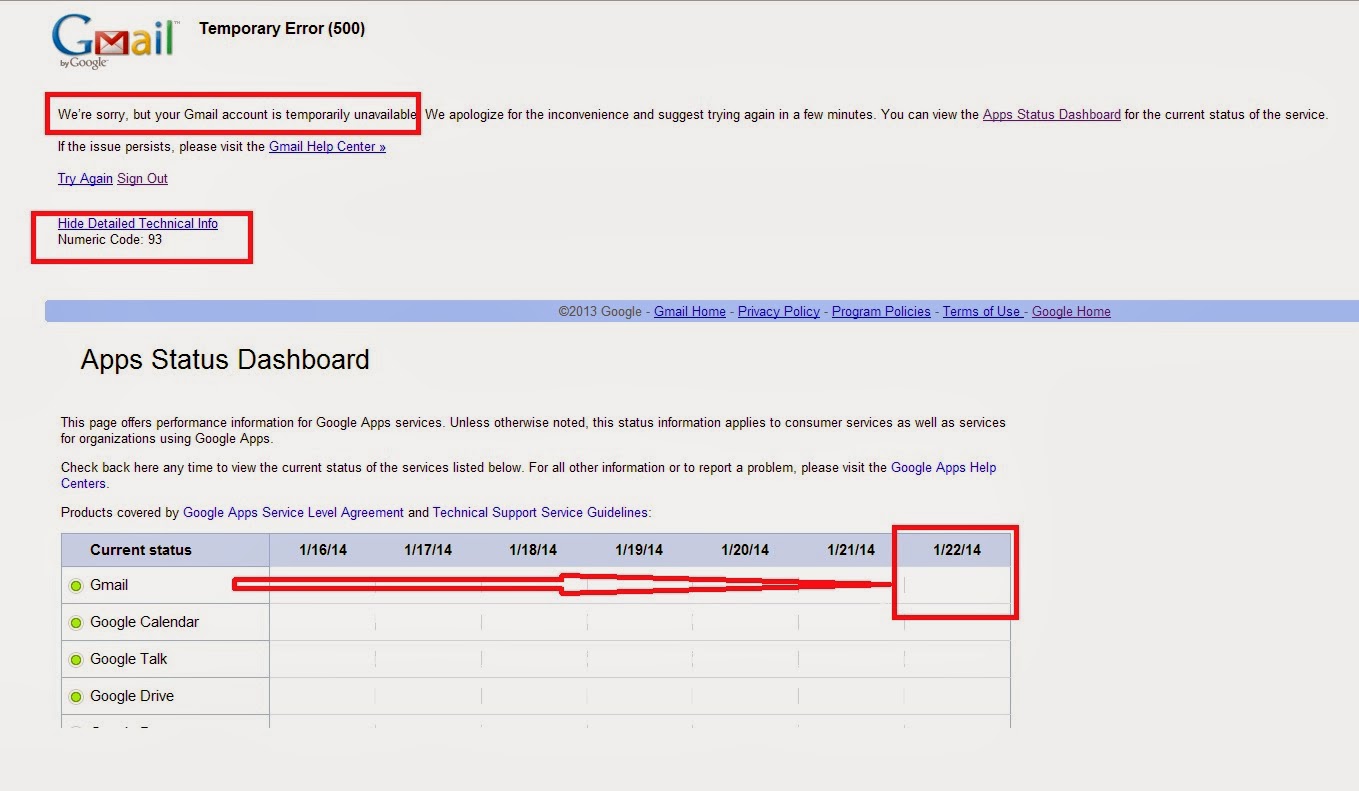Click green status dot beside Gmail
The height and width of the screenshot is (791, 1359).
point(76,586)
